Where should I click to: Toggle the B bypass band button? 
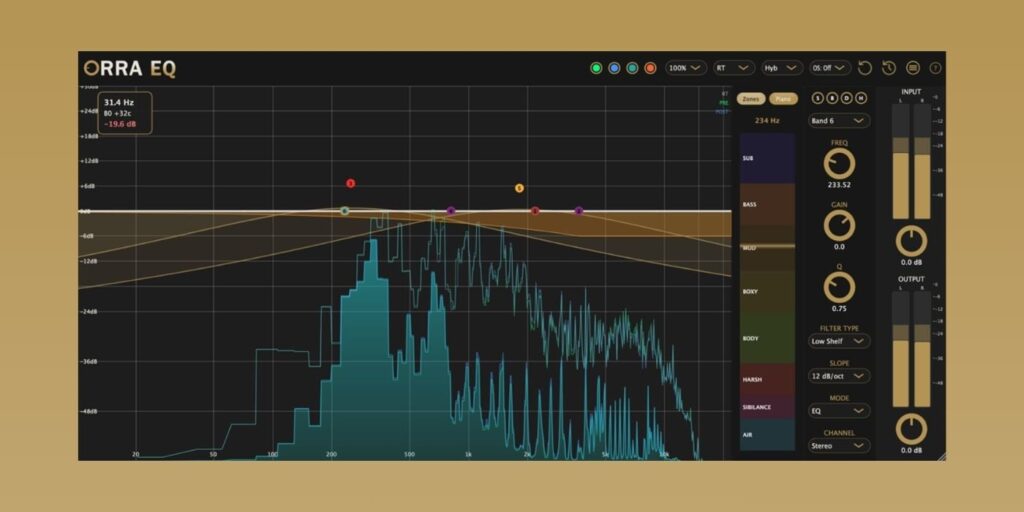832,99
